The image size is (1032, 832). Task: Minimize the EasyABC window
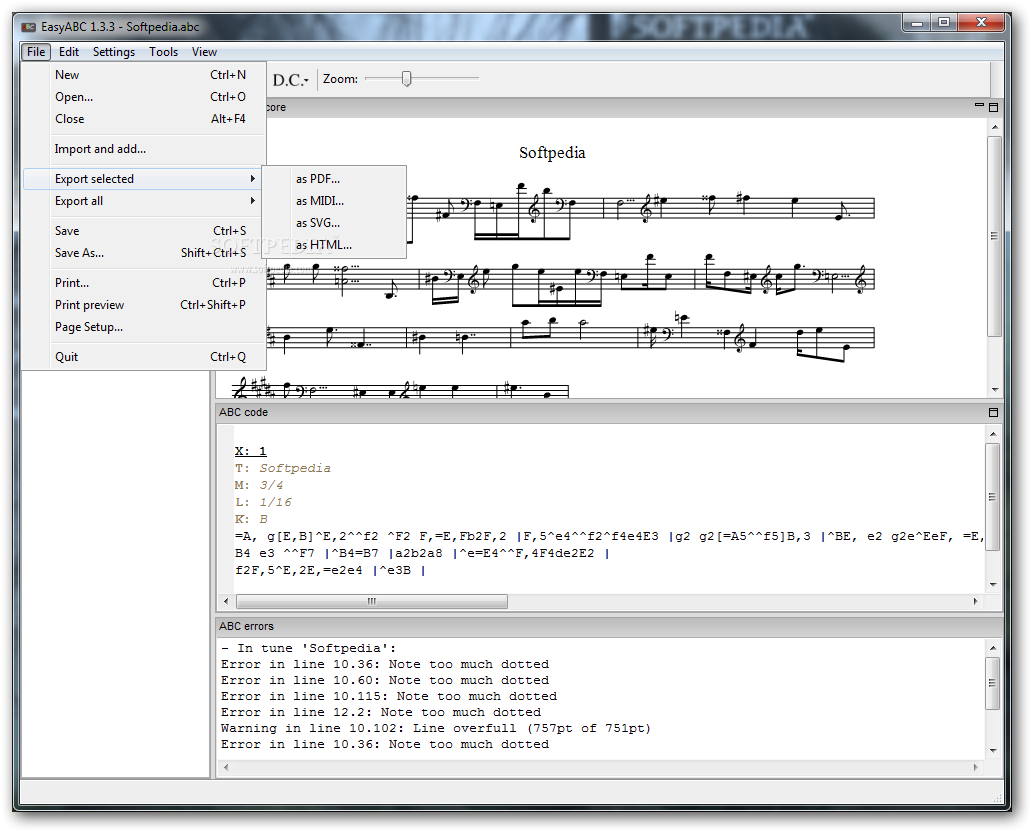917,23
